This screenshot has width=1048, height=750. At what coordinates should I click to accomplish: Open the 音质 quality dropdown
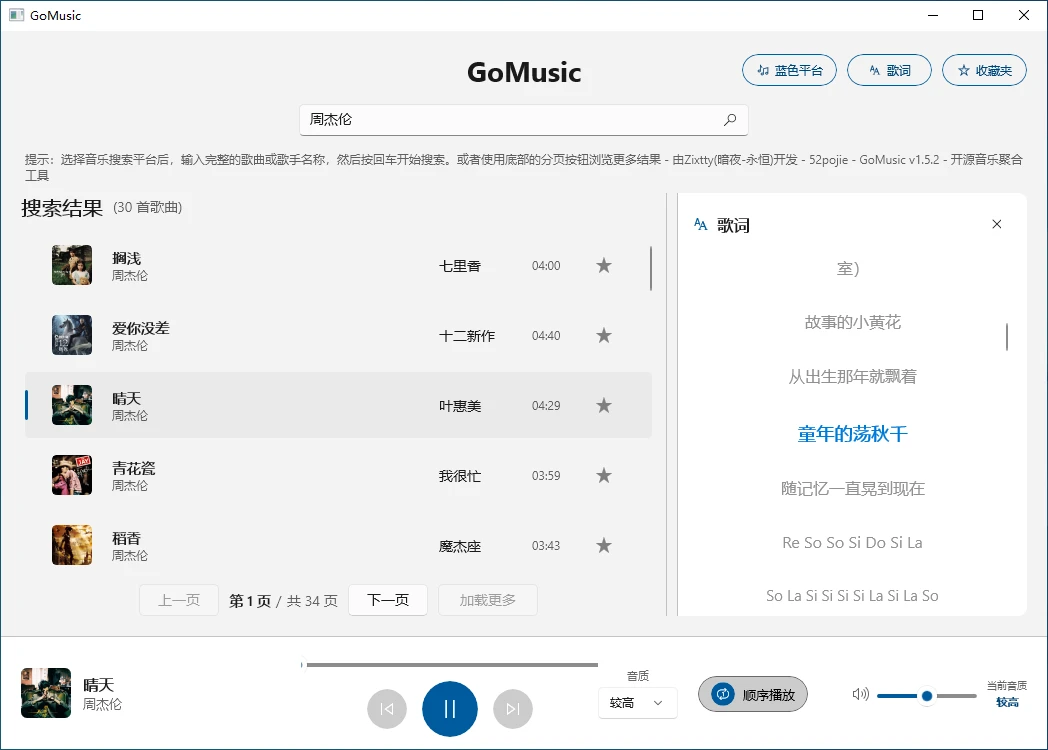tap(637, 703)
